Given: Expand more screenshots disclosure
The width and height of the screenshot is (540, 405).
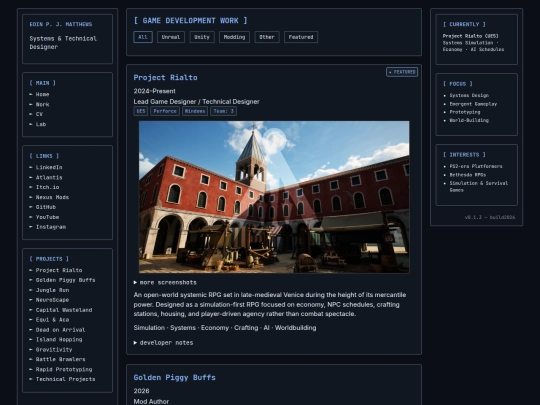Looking at the screenshot, I should tap(165, 282).
